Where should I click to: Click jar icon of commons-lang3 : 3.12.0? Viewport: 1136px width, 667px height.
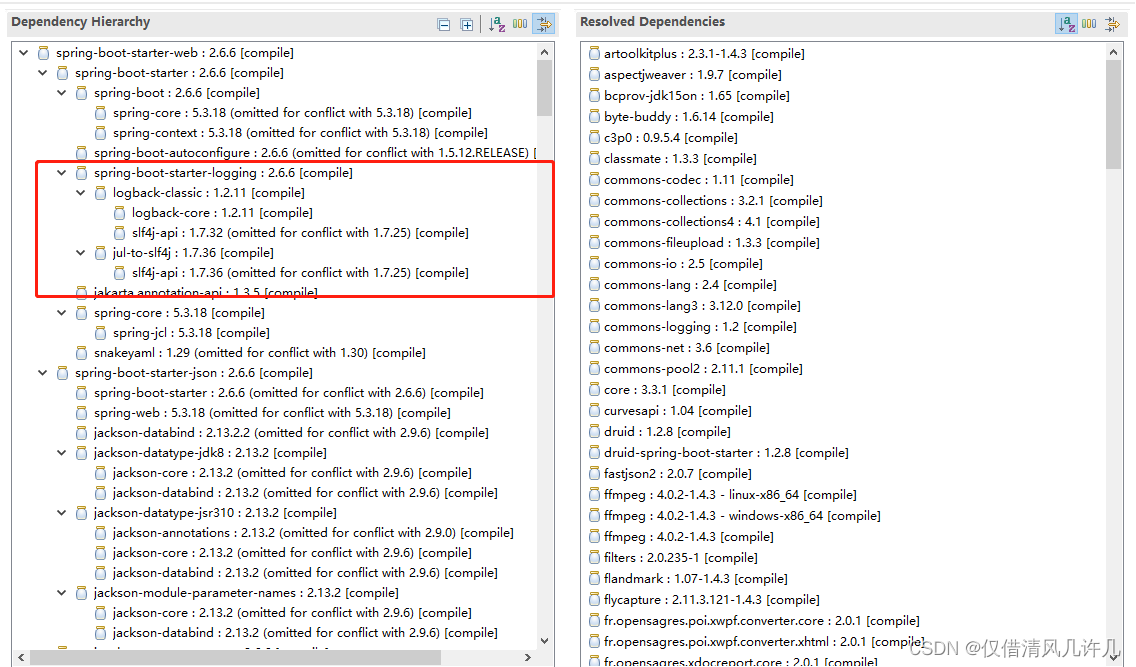coord(595,306)
